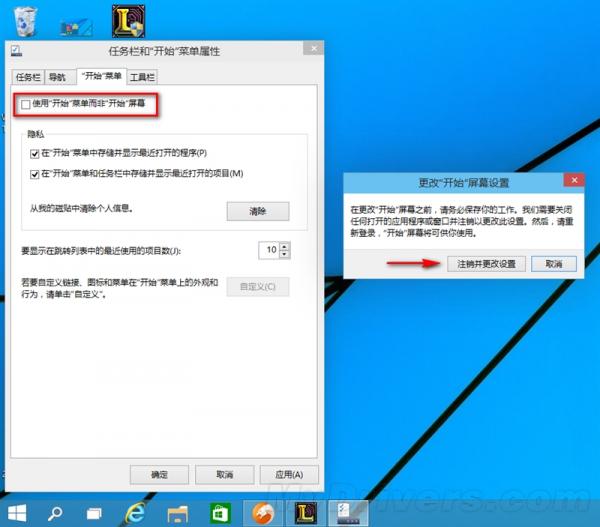Uncheck 存储并显示最近打开的程序(P) option
600x527 pixels.
pos(35,153)
